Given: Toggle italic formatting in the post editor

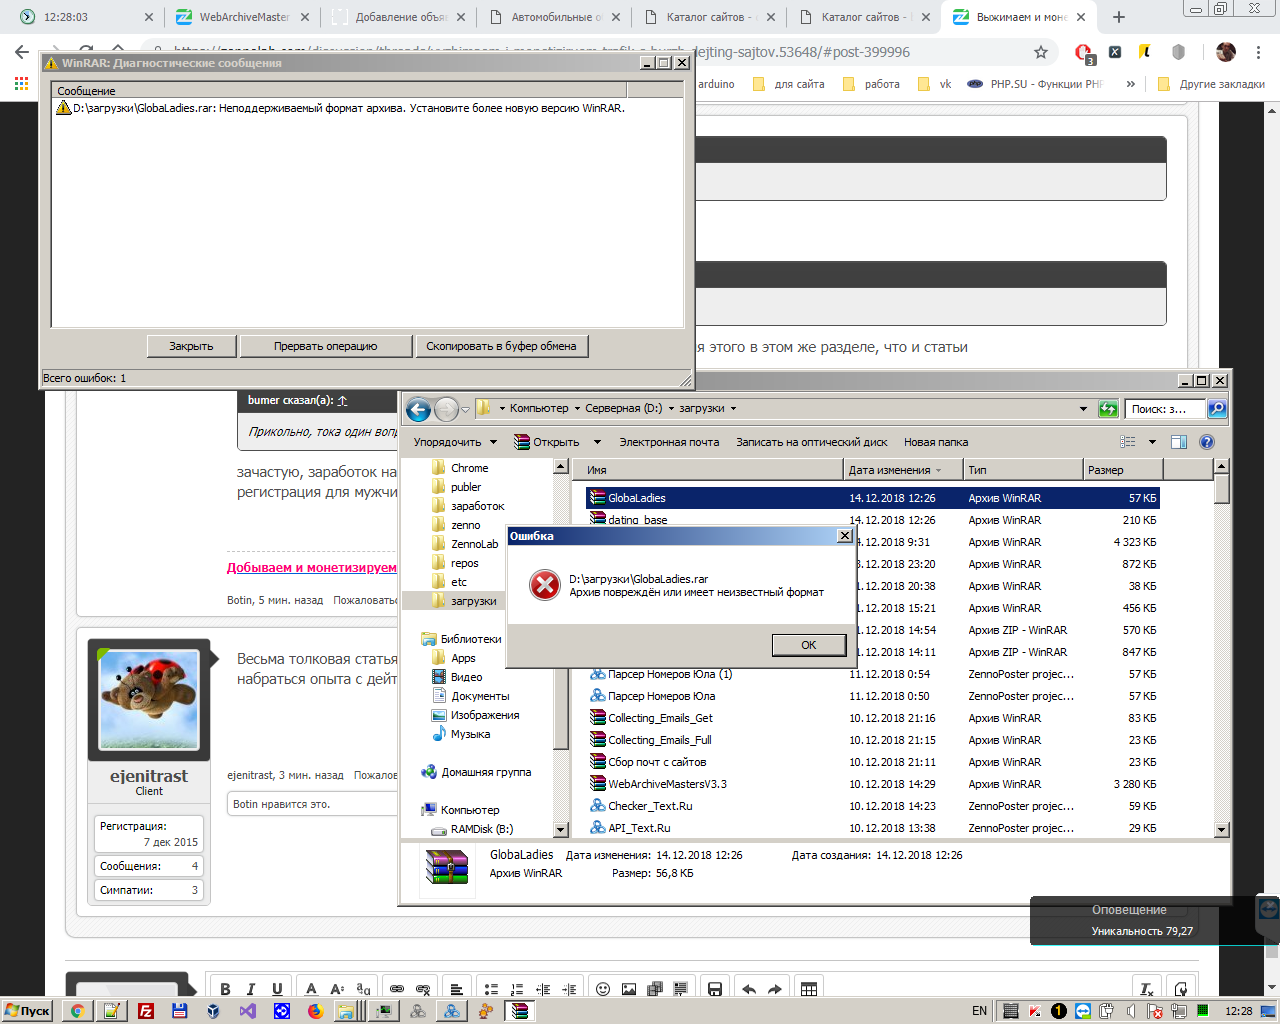Looking at the screenshot, I should tap(251, 989).
